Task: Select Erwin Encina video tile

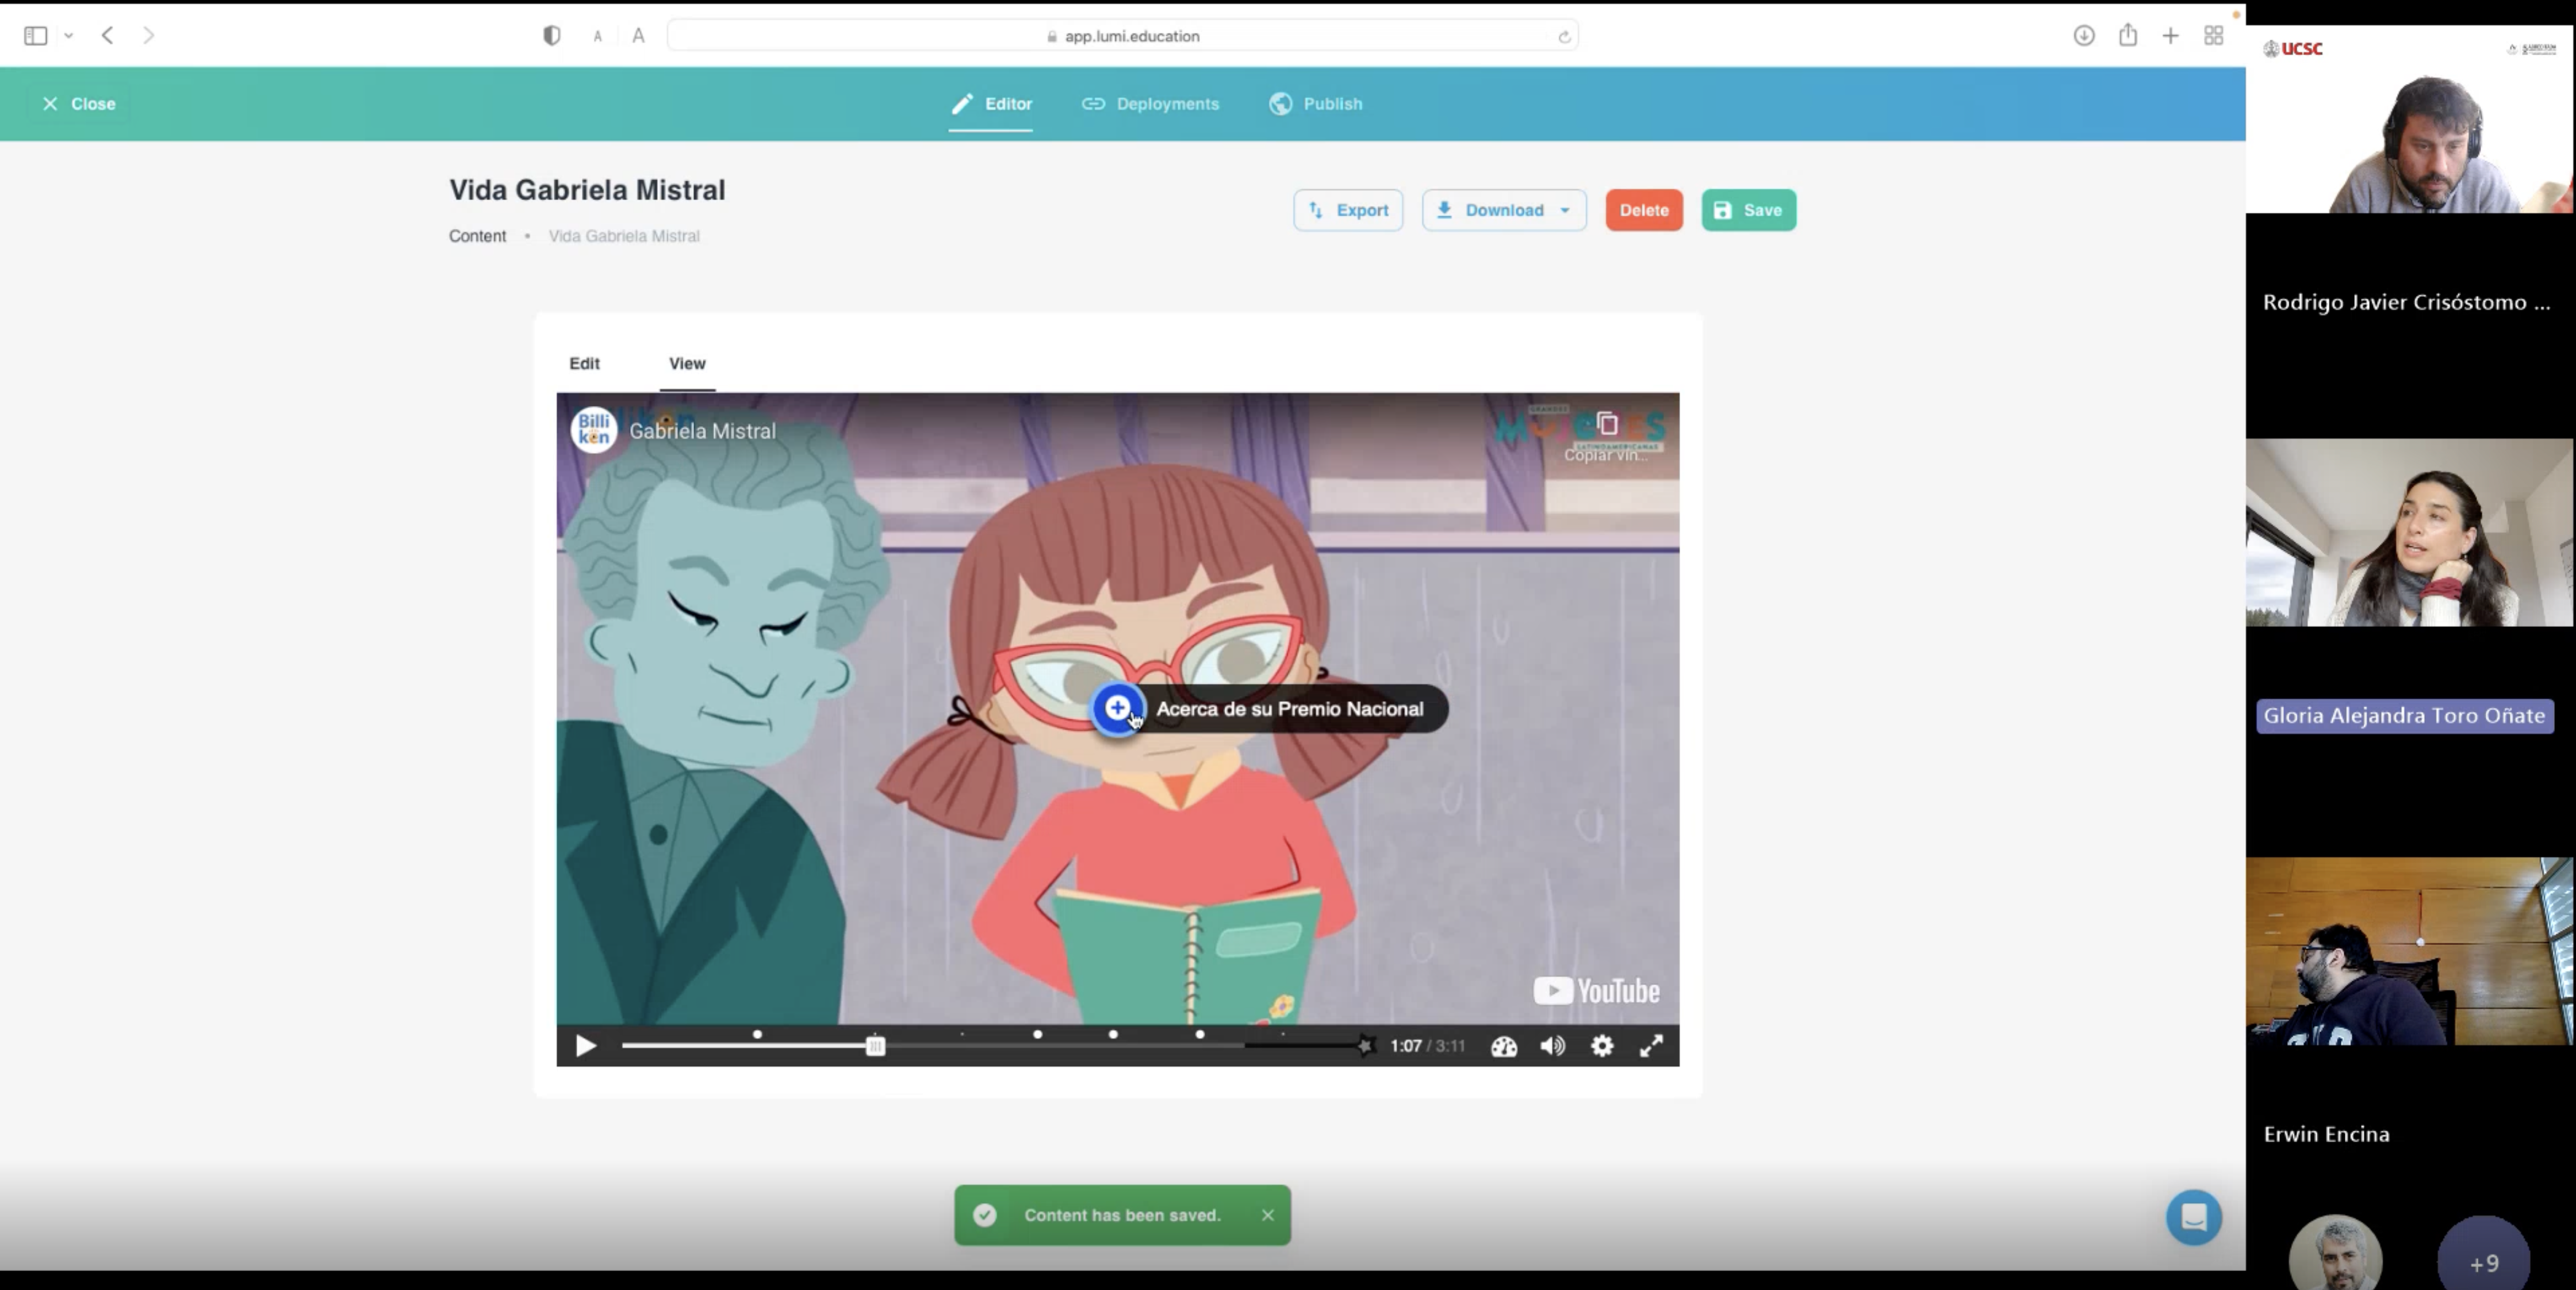Action: tap(2409, 951)
